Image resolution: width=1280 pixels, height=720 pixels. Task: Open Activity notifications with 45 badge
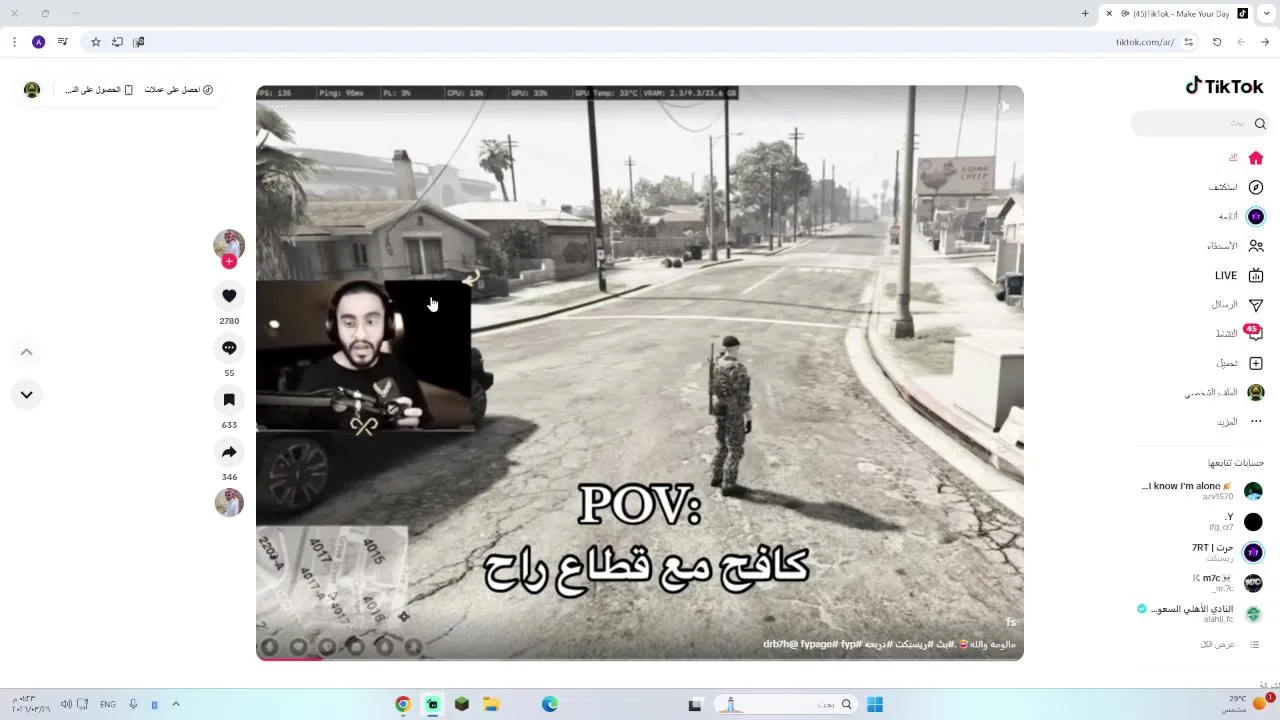tap(1239, 333)
